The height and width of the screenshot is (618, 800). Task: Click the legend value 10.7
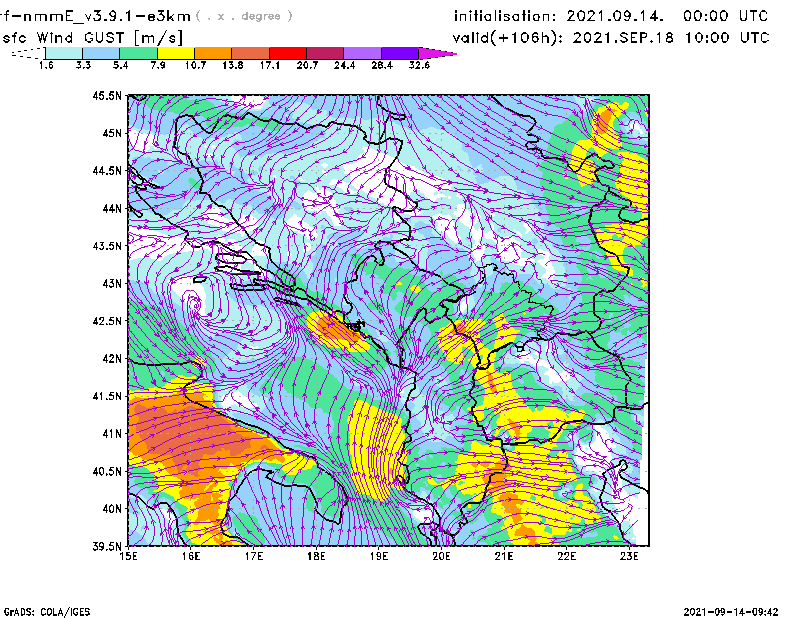point(195,65)
